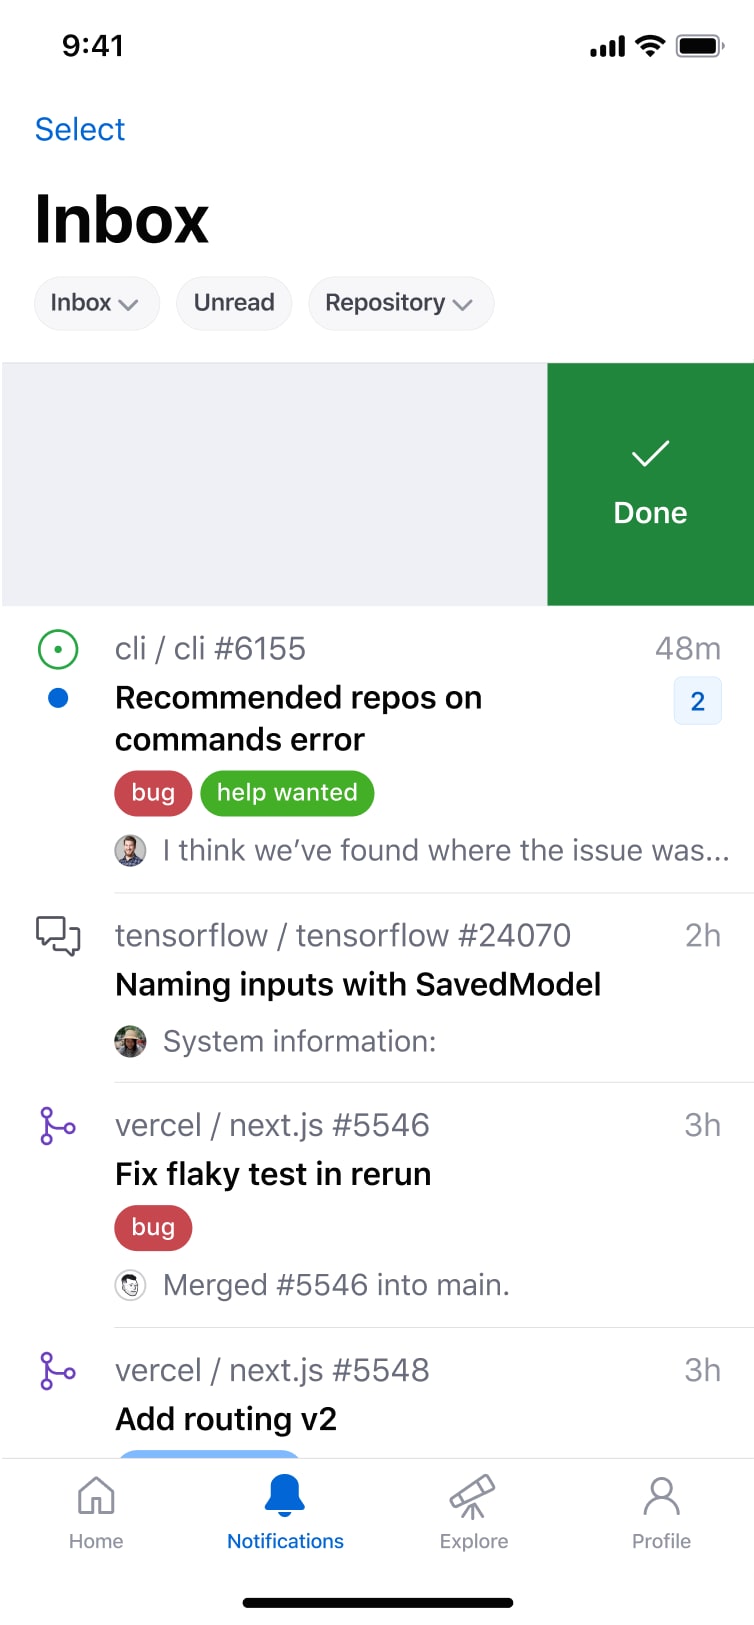Select the discussion icon for tensorflow #24070
The image size is (754, 1625).
[57, 937]
